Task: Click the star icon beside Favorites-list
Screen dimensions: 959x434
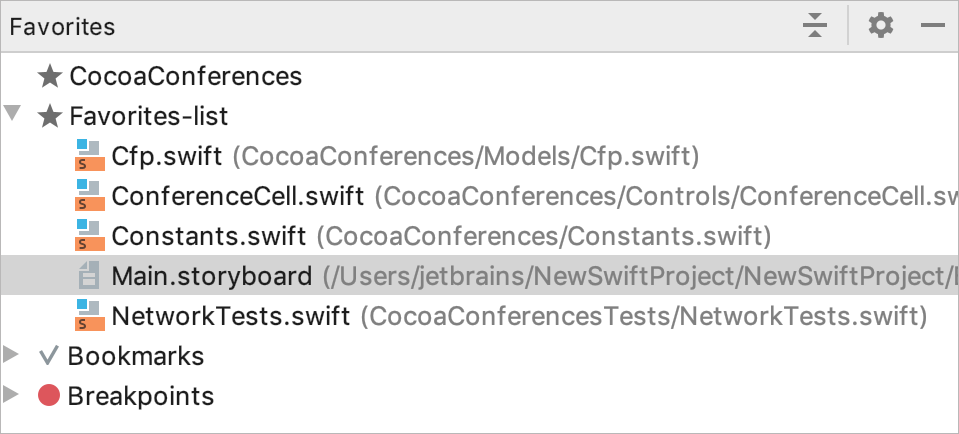Action: 50,116
